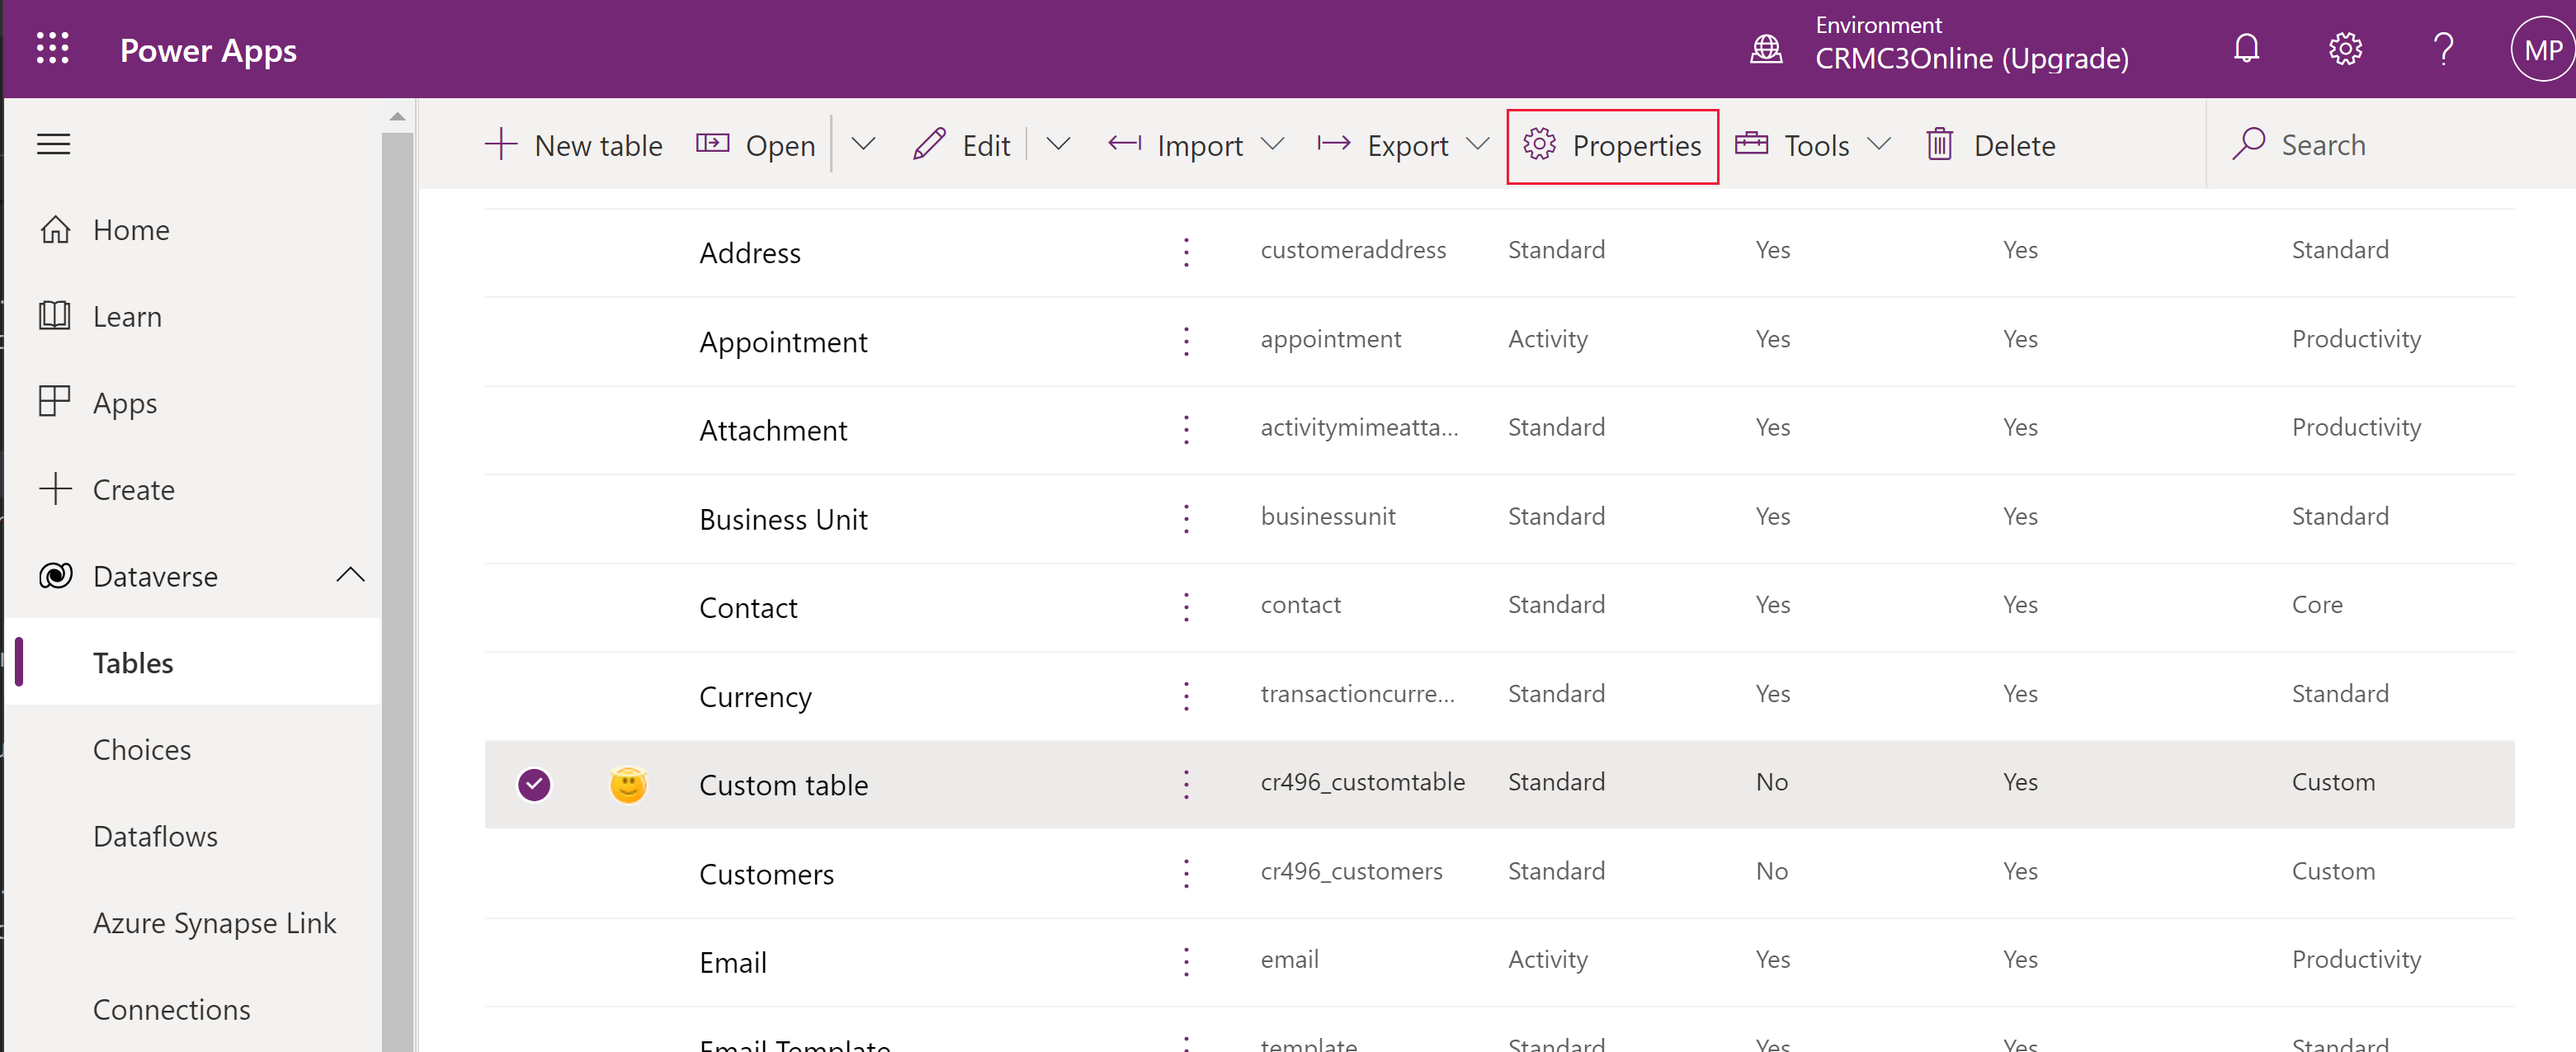Screen dimensions: 2576x1052
Task: Click the Tables menu item
Action: (133, 663)
